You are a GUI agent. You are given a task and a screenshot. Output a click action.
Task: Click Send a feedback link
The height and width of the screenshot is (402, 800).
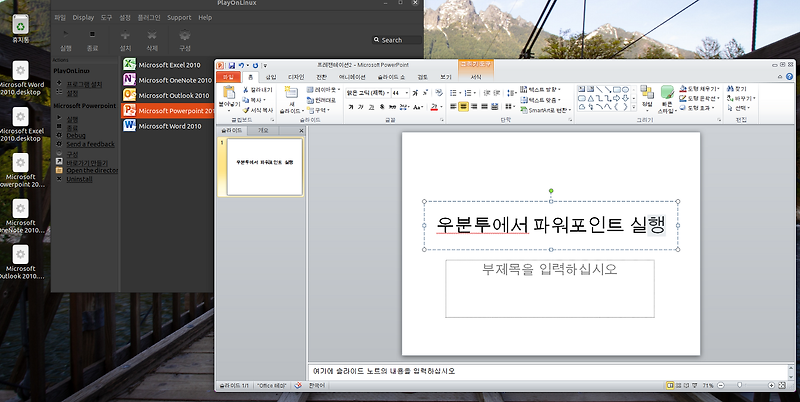click(90, 144)
